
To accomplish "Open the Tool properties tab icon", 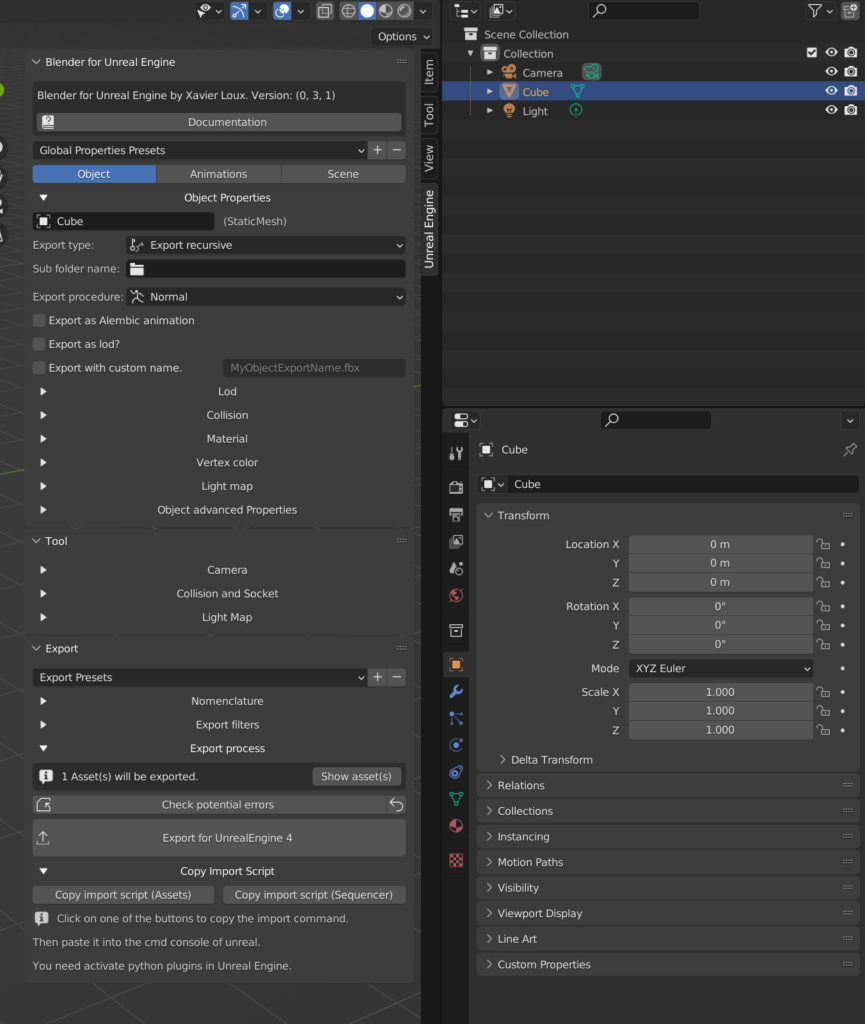I will [456, 453].
